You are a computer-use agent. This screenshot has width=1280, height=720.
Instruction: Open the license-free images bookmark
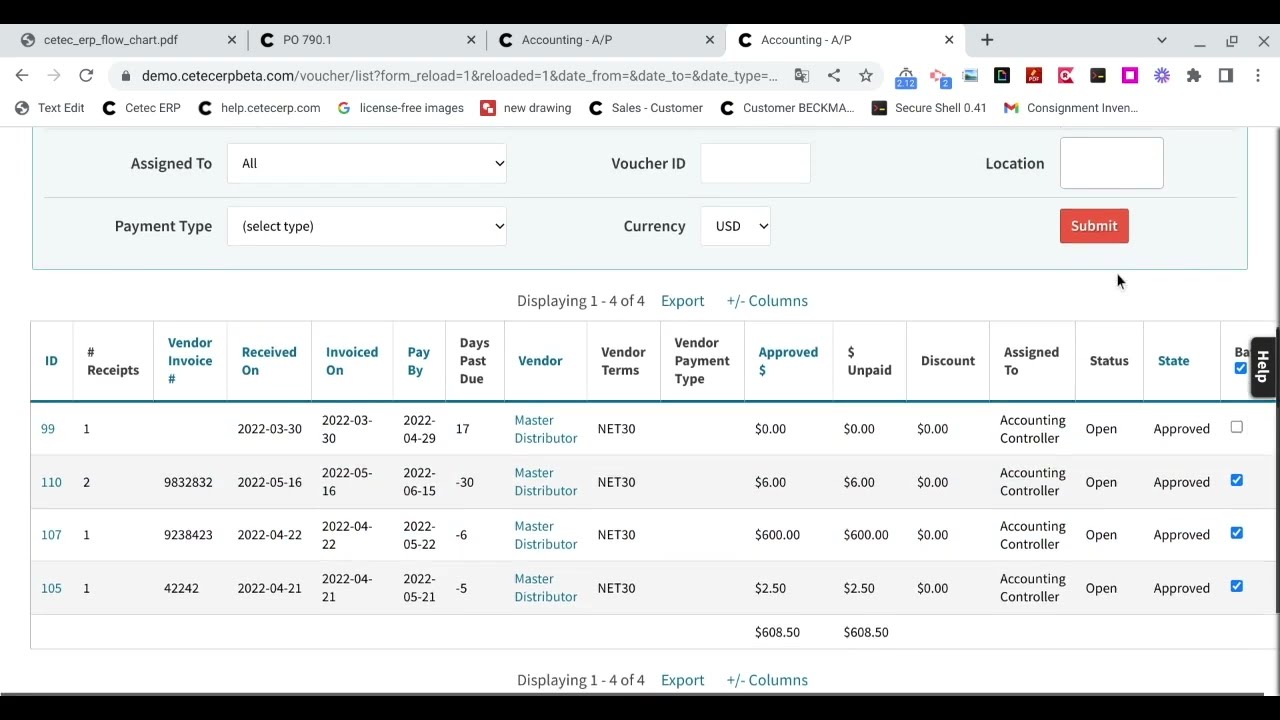[x=400, y=108]
